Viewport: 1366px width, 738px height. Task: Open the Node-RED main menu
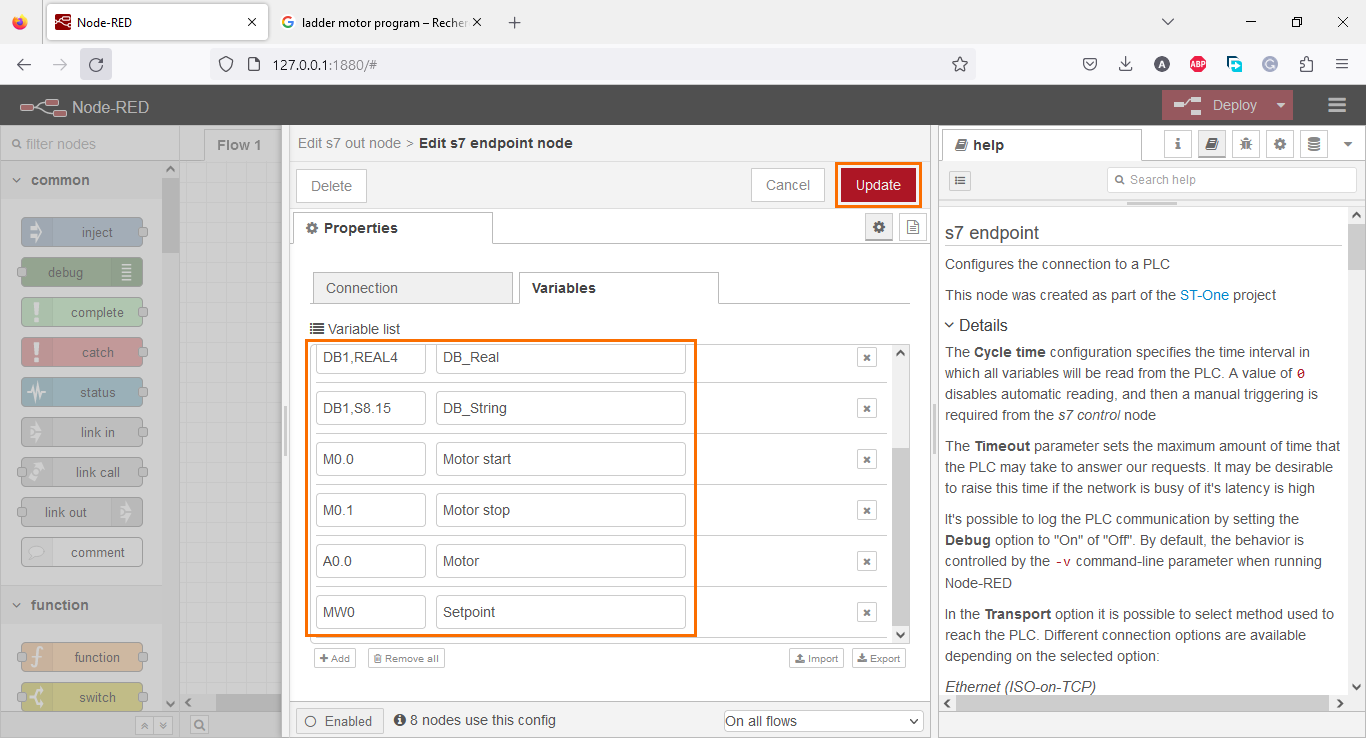[x=1337, y=105]
